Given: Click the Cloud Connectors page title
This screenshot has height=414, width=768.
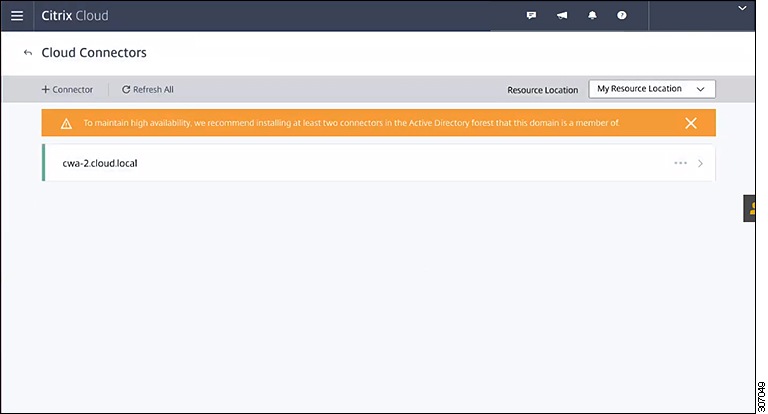Looking at the screenshot, I should click(x=94, y=52).
